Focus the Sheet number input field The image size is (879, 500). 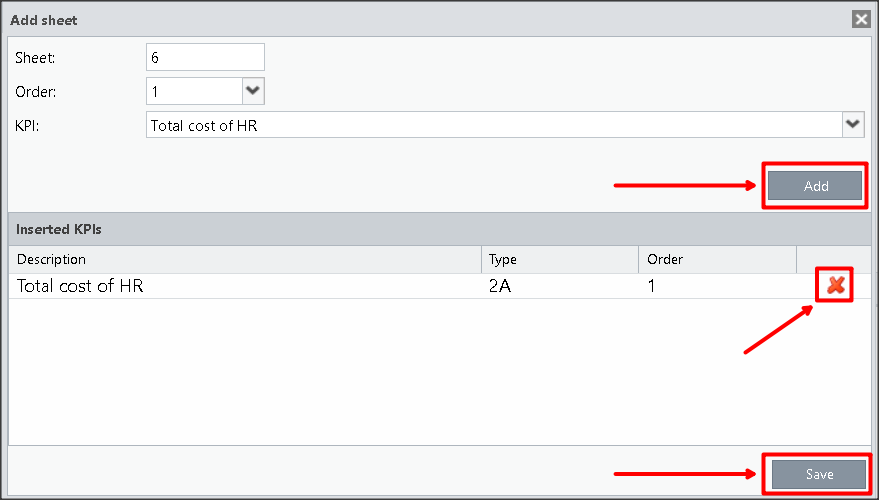pyautogui.click(x=205, y=58)
